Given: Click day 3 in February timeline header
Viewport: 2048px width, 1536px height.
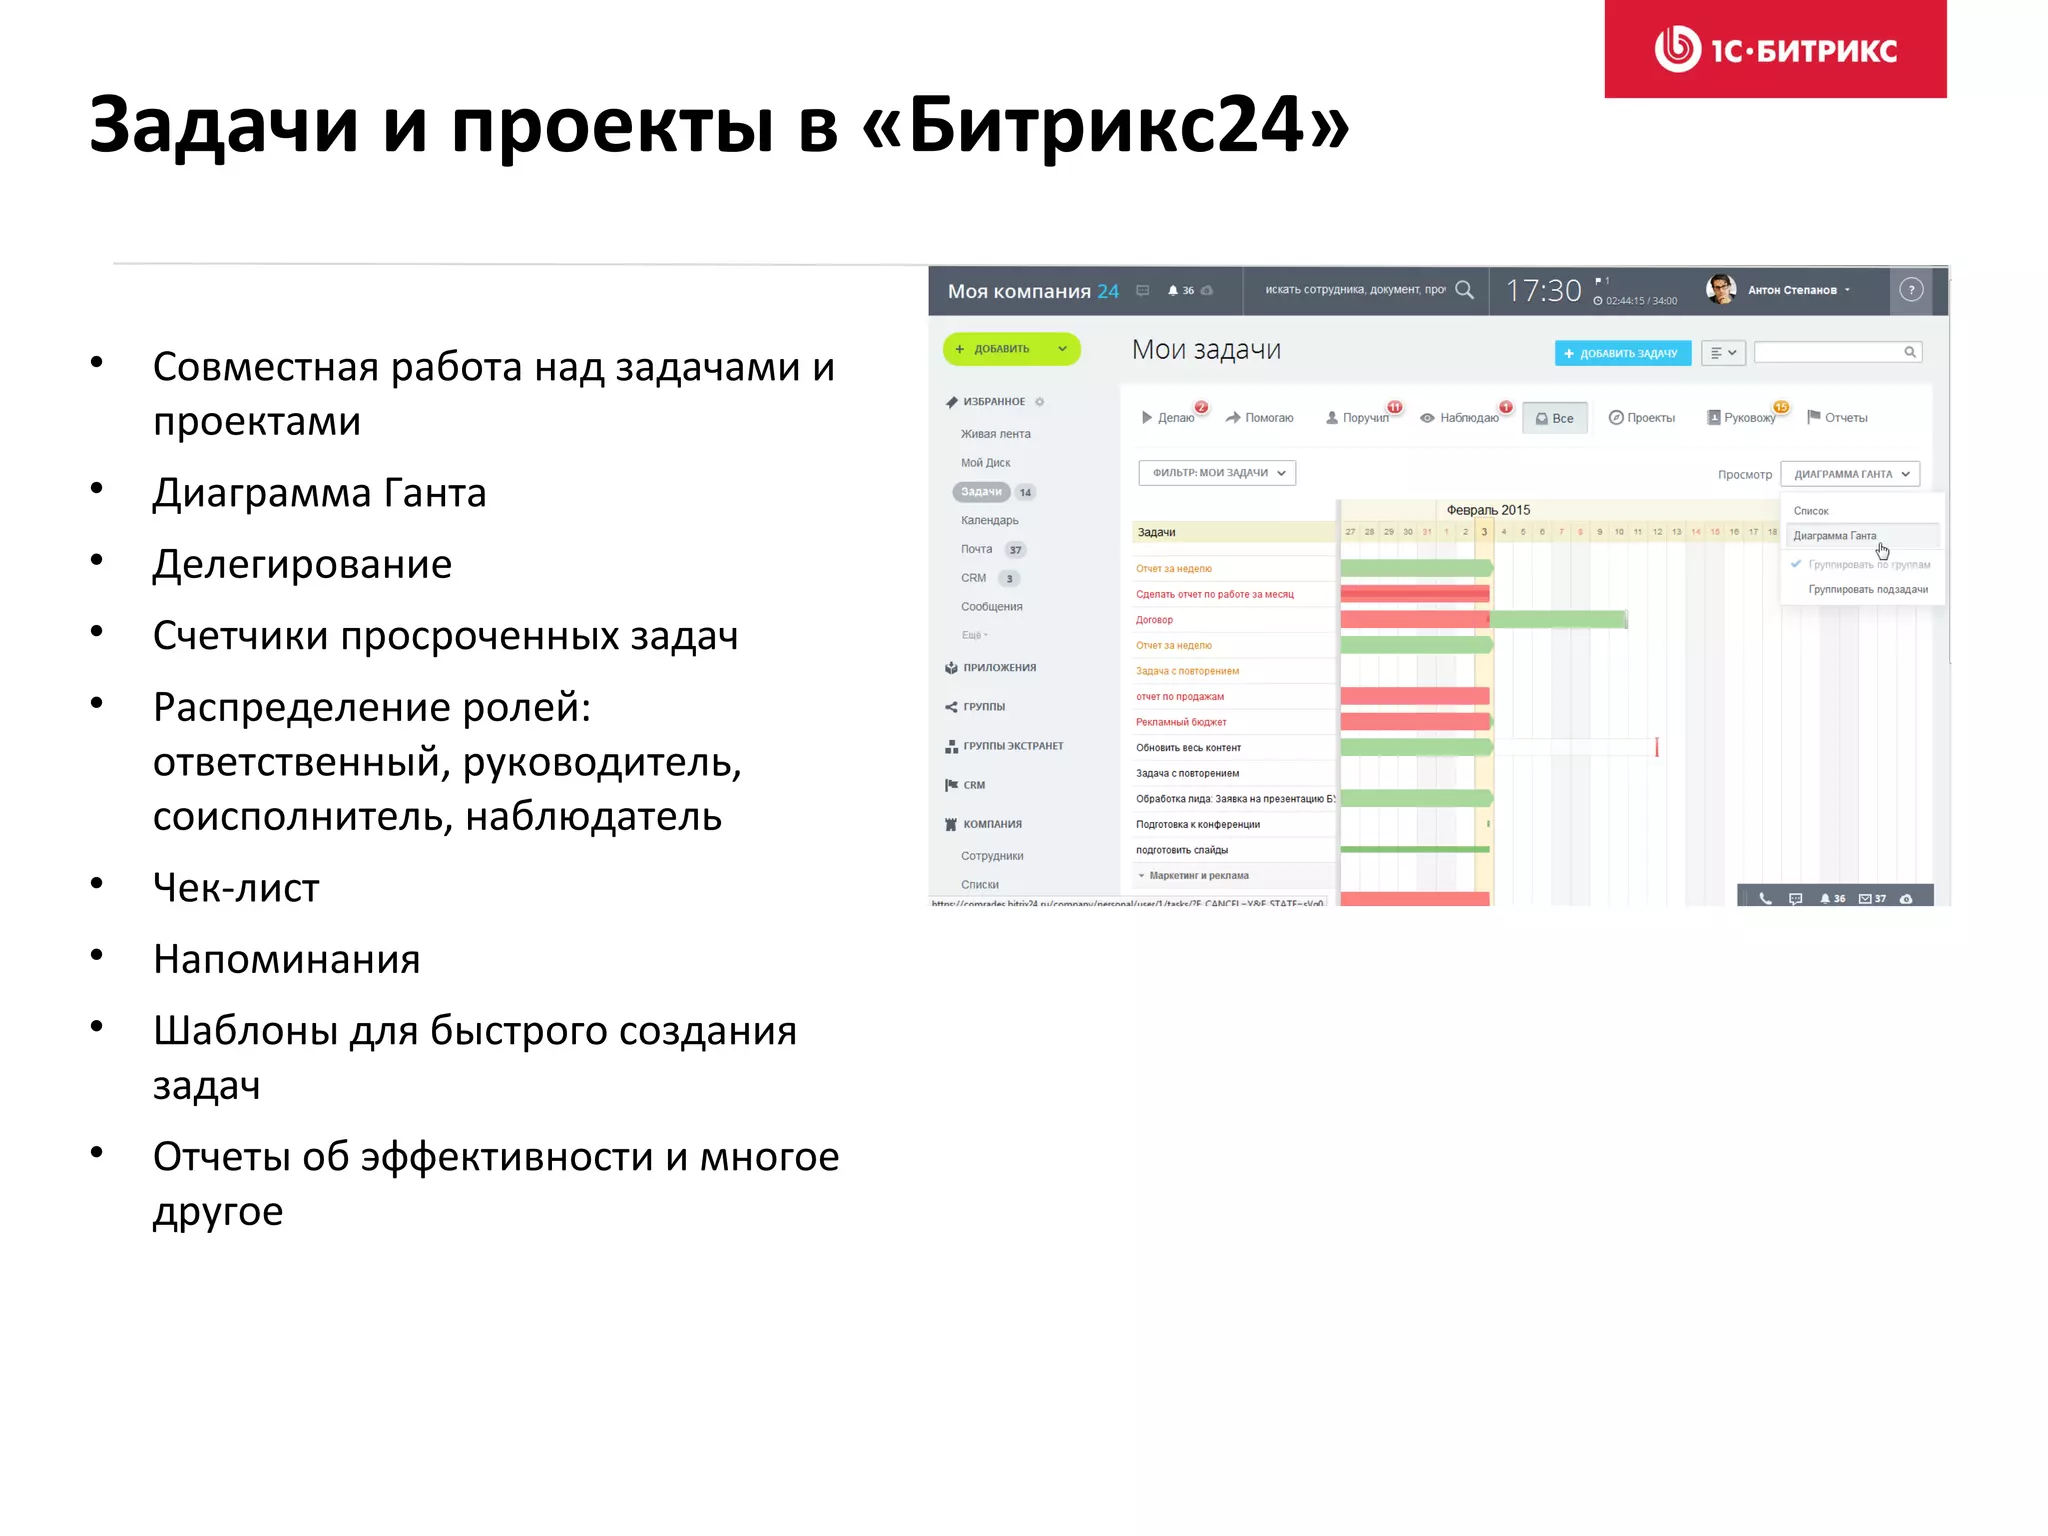Looking at the screenshot, I should coord(1484,532).
